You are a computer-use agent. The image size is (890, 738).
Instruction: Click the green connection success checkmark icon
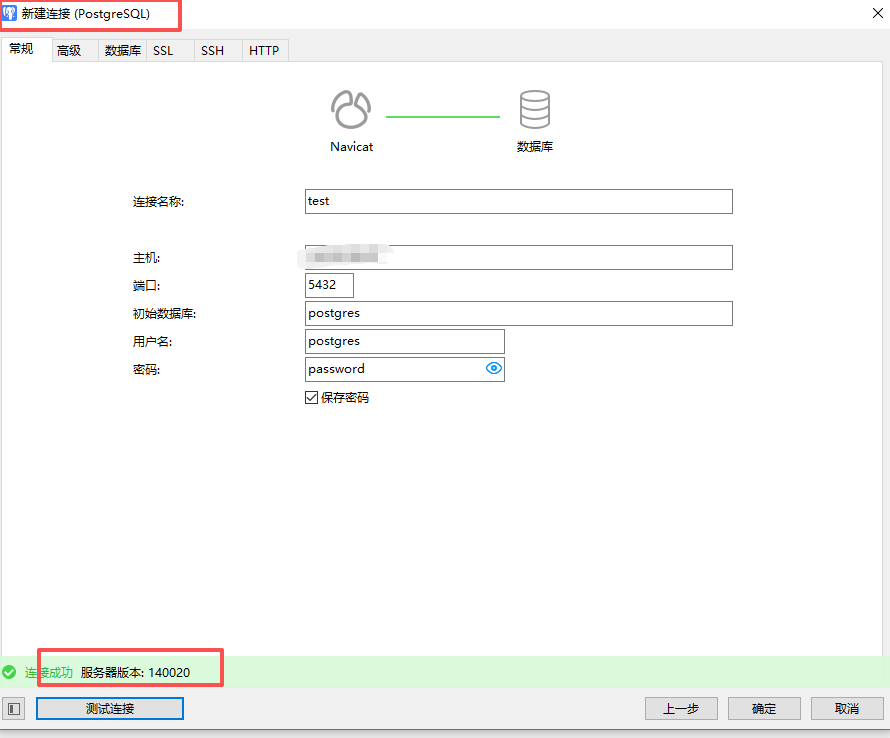(9, 673)
